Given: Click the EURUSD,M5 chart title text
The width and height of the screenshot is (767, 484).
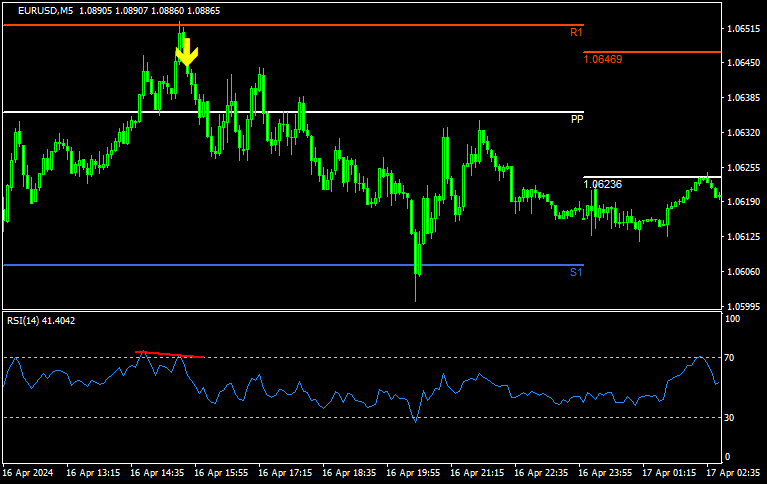Looking at the screenshot, I should click(x=45, y=10).
